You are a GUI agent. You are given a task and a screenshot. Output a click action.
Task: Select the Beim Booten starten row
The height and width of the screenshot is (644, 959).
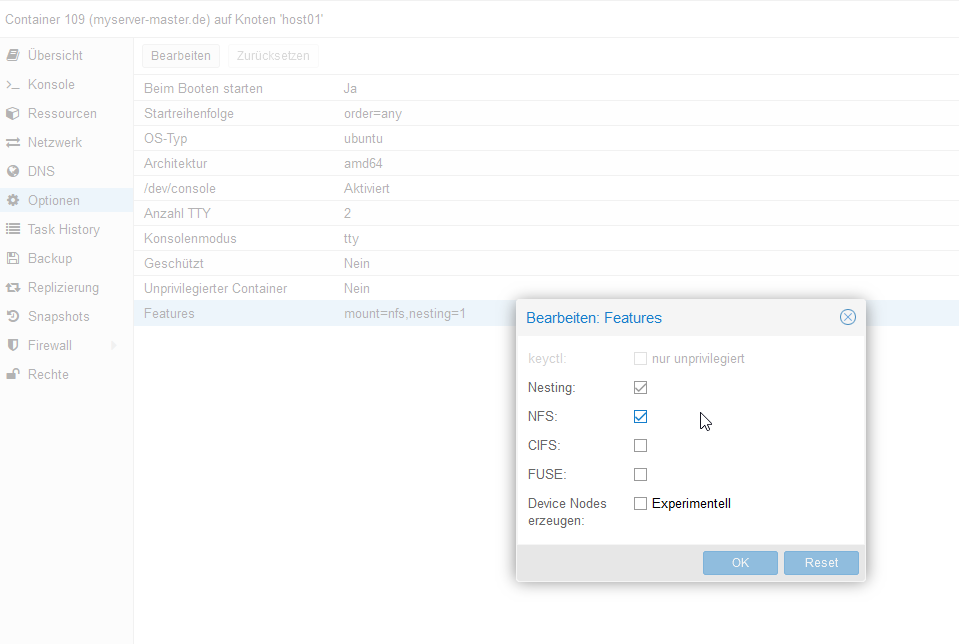point(546,88)
